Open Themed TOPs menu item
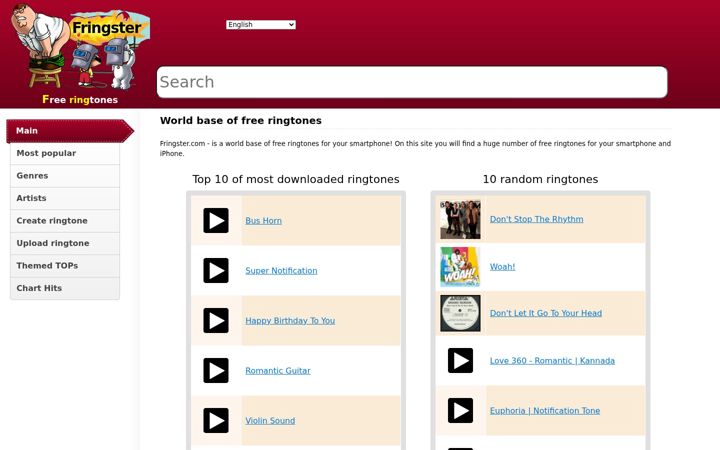 tap(65, 266)
